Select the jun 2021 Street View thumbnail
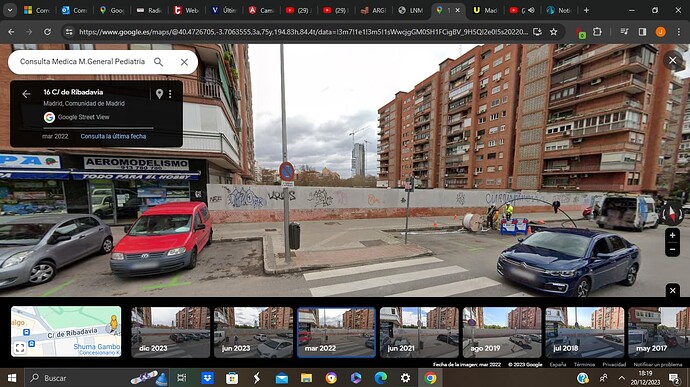This screenshot has height=387, width=690. click(x=419, y=332)
